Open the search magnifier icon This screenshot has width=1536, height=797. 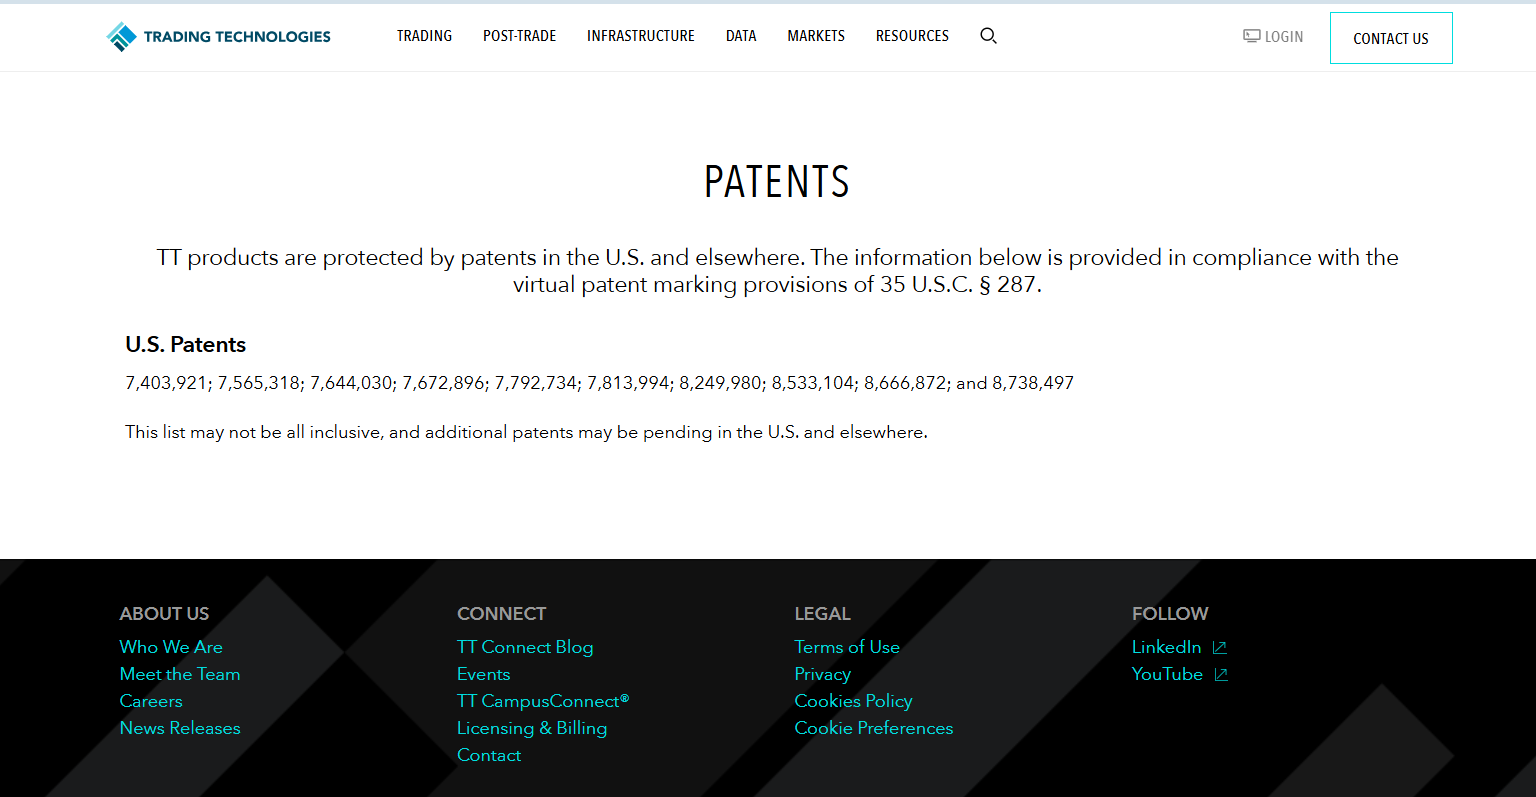click(x=988, y=36)
